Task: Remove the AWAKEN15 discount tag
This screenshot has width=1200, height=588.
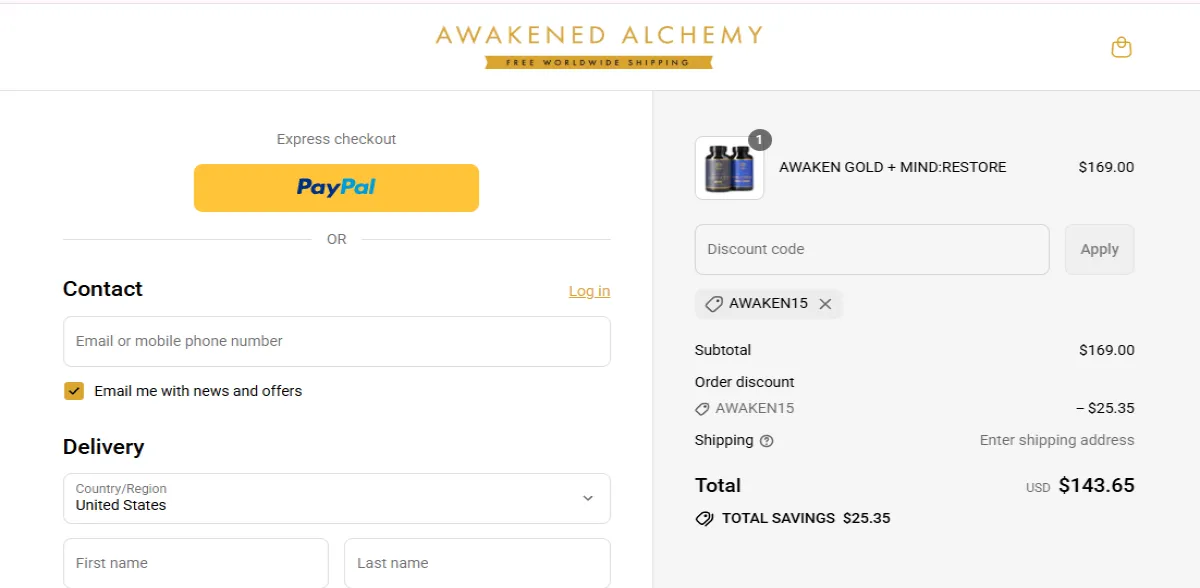Action: click(x=824, y=304)
